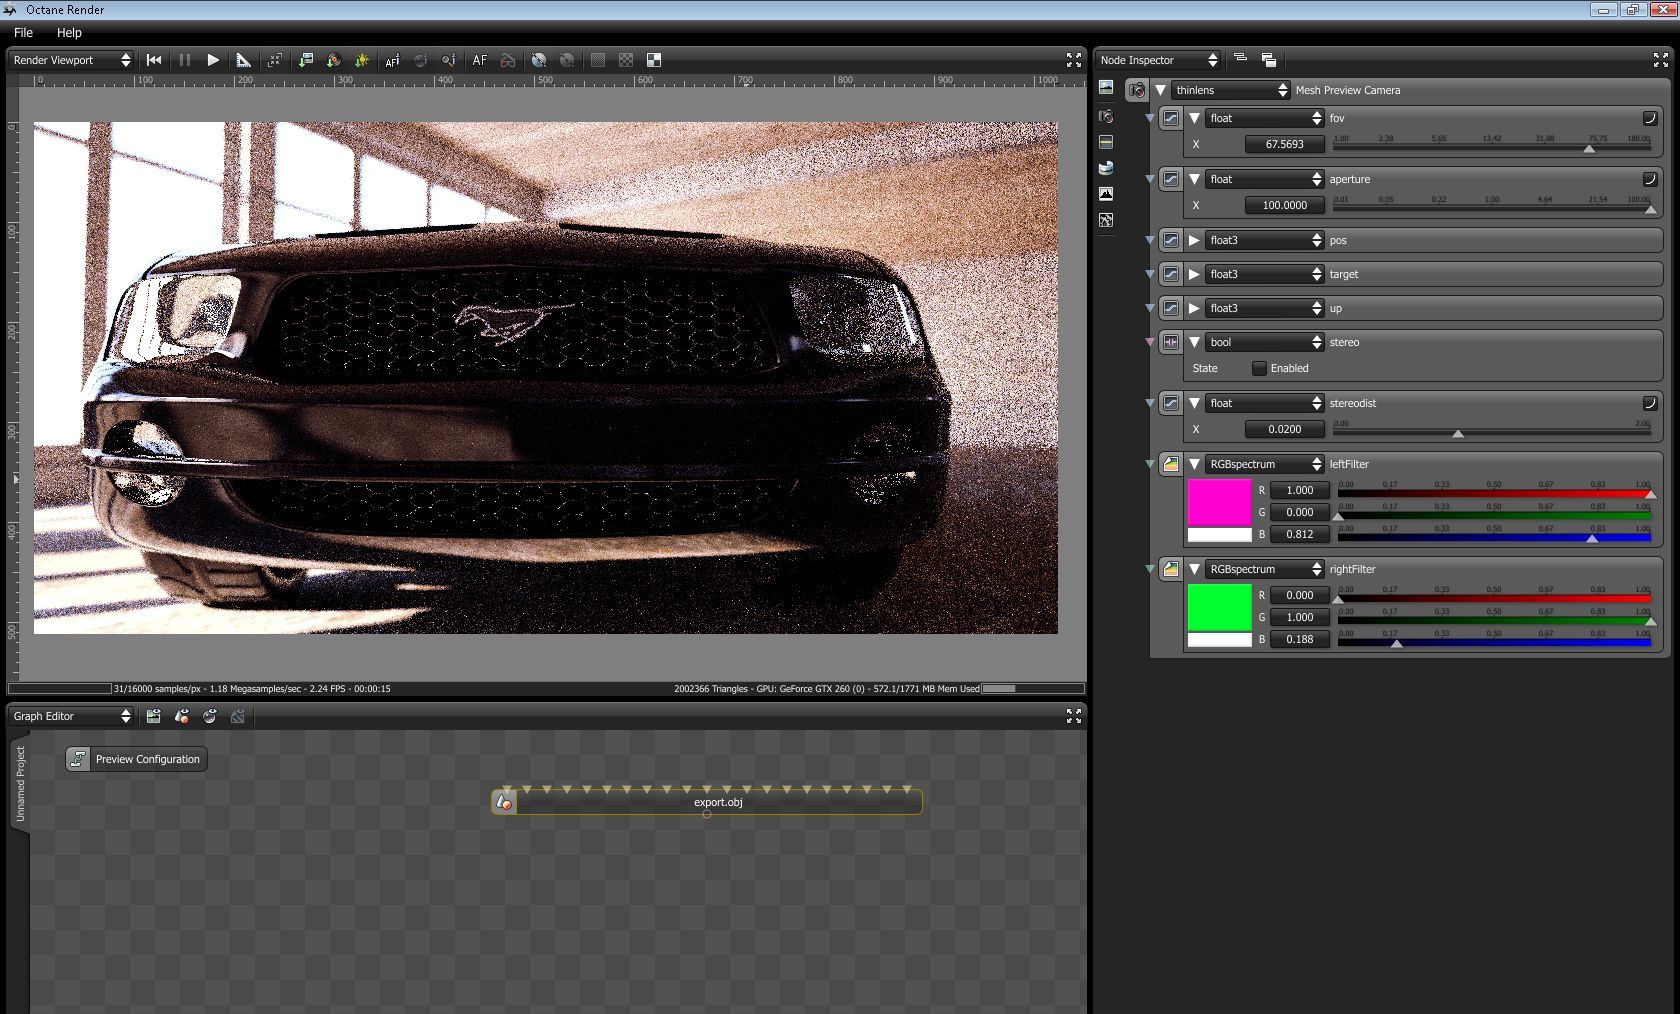Pause the render
Viewport: 1680px width, 1014px height.
pos(185,60)
